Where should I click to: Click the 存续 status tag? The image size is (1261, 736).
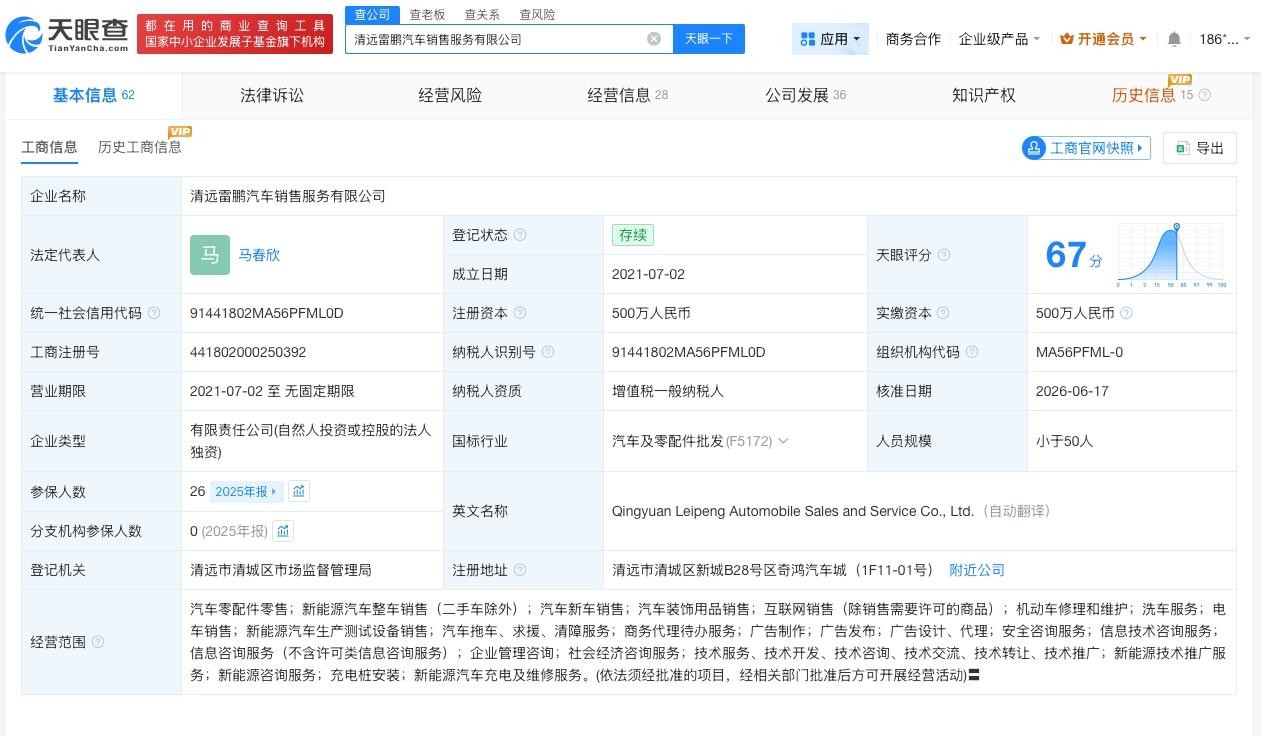633,235
